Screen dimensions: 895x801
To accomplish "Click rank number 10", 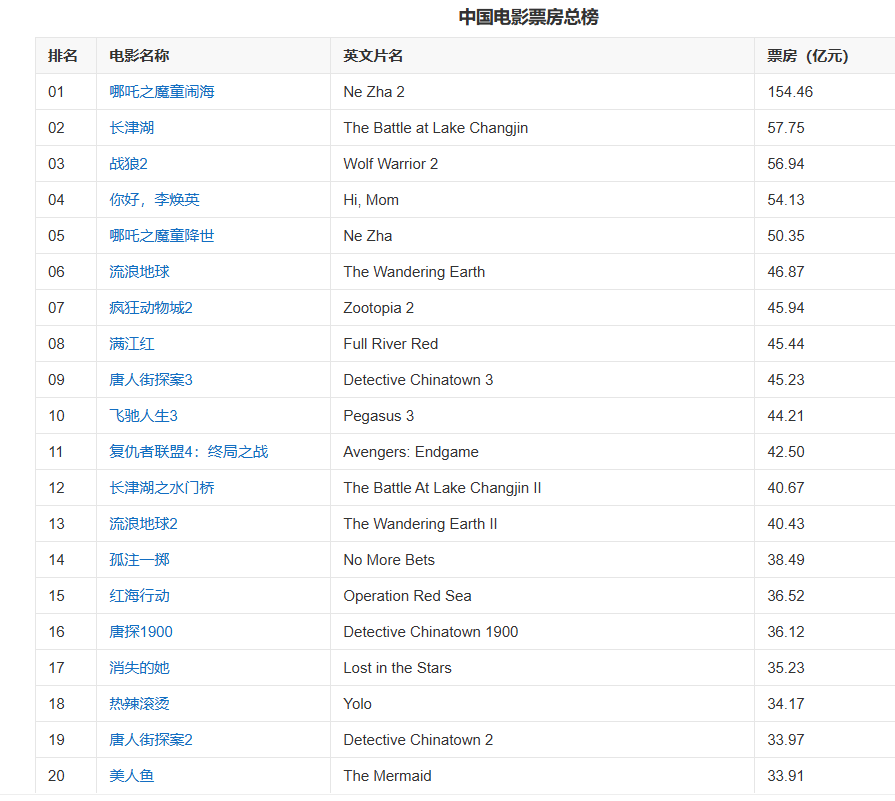I will click(56, 416).
